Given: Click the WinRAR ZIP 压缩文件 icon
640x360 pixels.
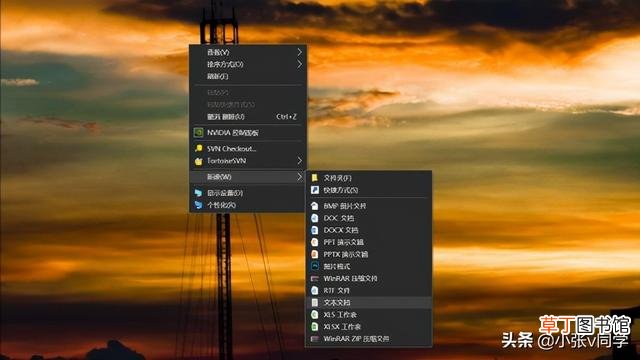Looking at the screenshot, I should tap(315, 339).
